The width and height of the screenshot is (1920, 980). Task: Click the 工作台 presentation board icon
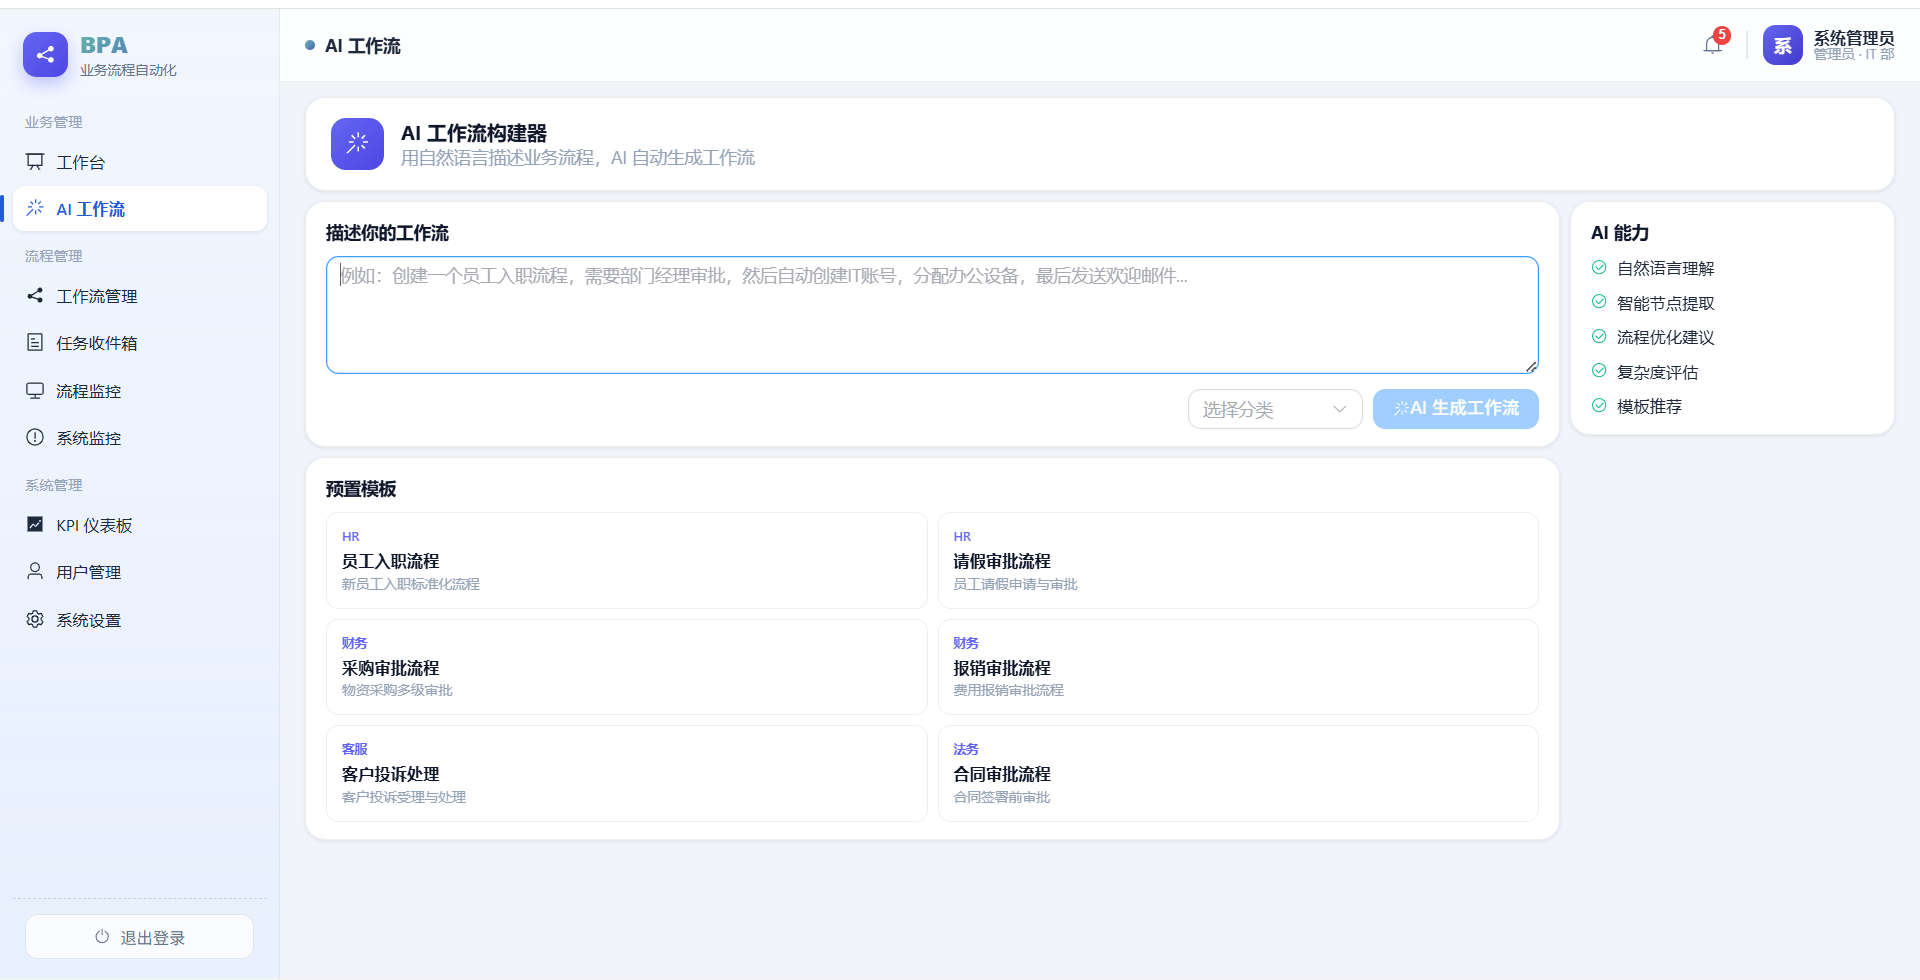(35, 161)
